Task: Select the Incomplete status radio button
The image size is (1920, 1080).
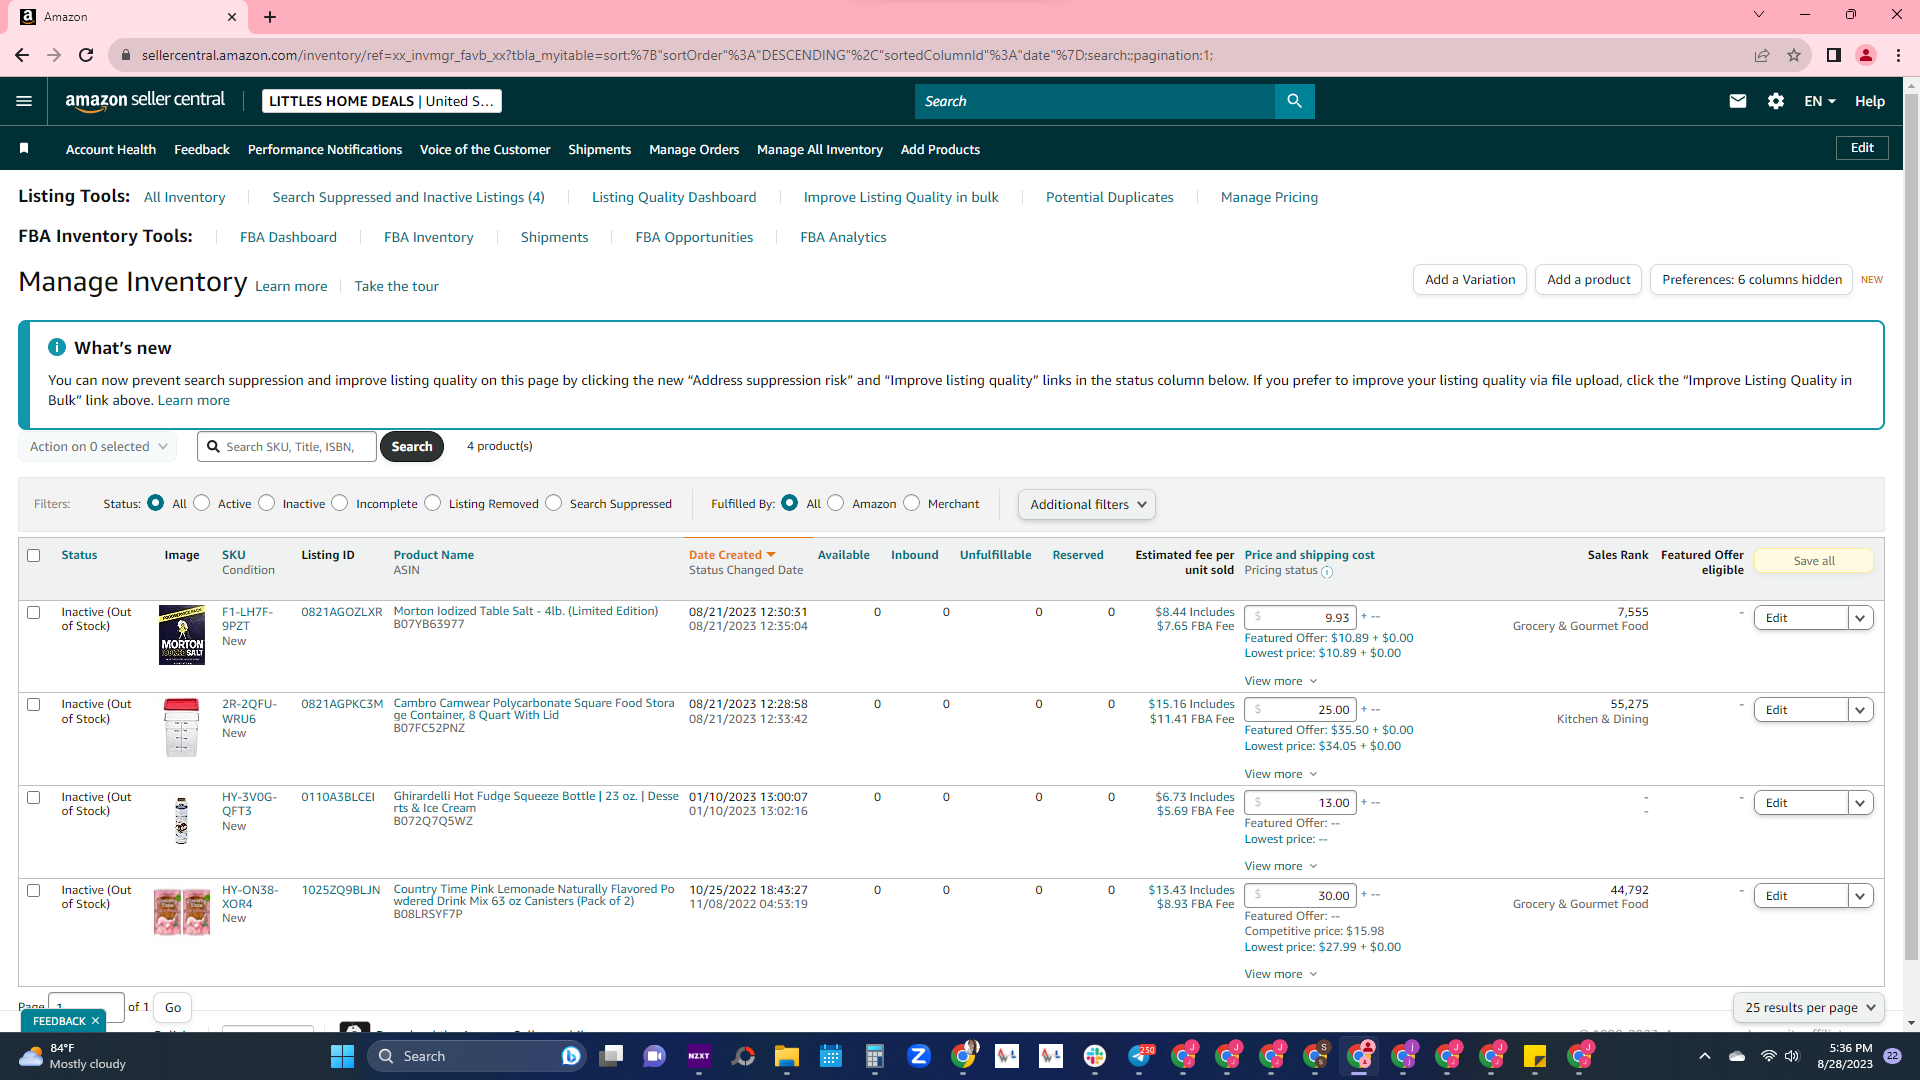Action: pyautogui.click(x=340, y=503)
